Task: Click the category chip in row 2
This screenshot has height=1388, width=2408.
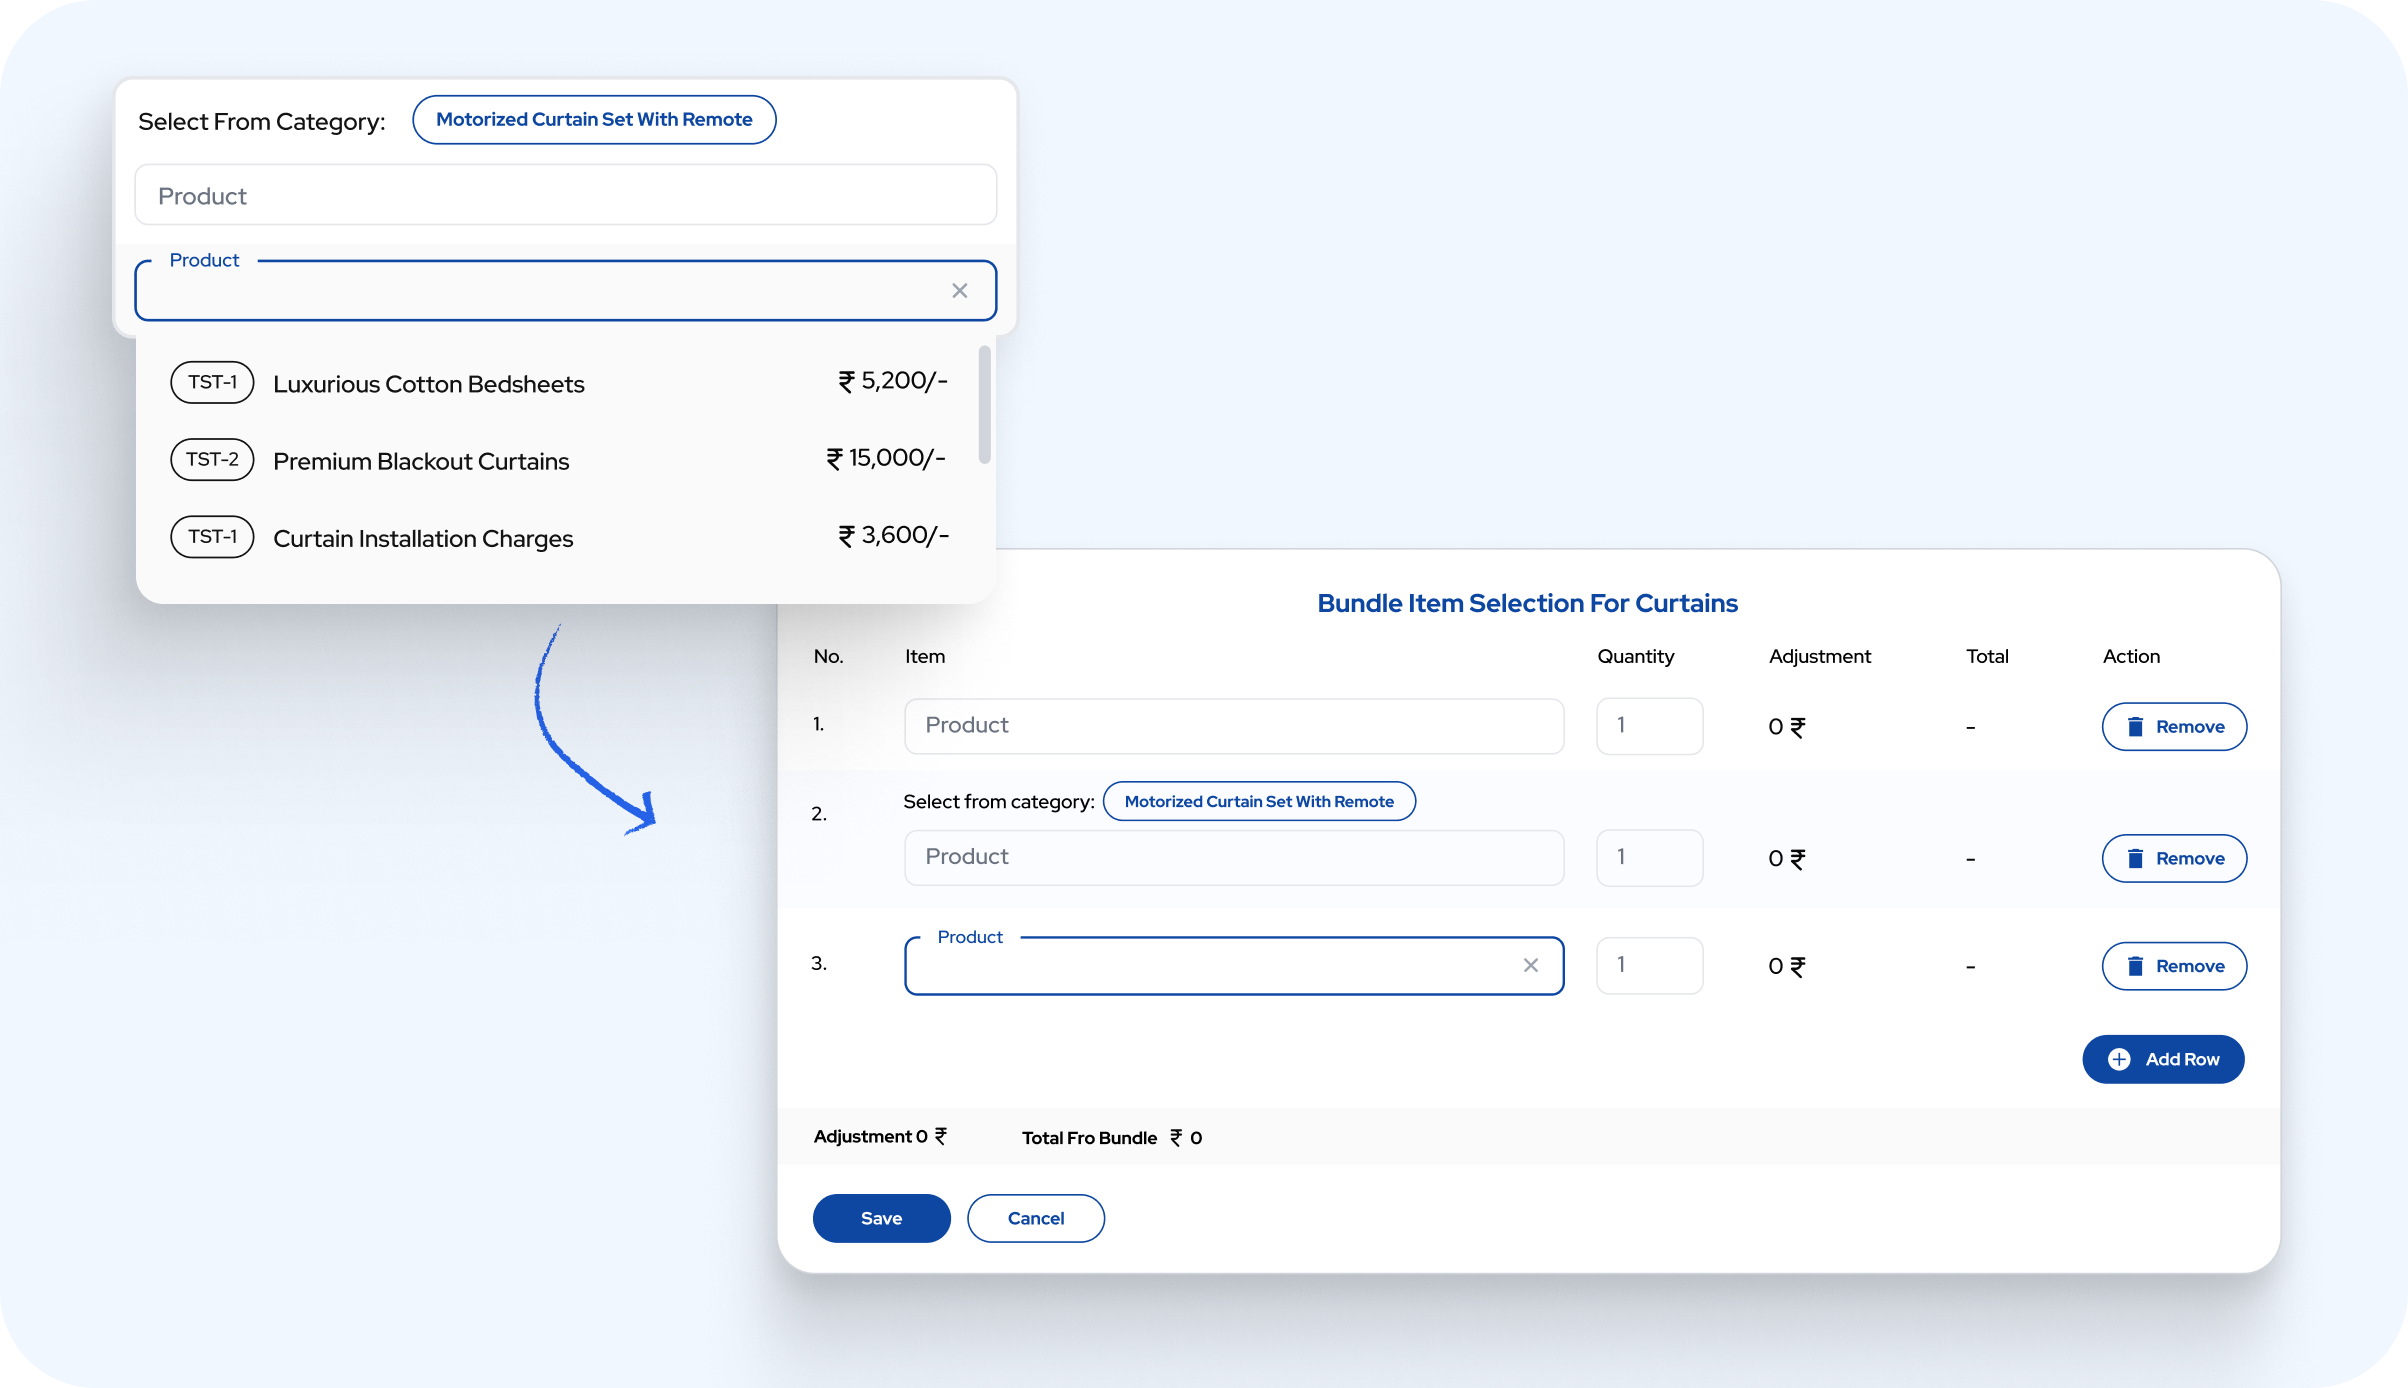Action: [1259, 802]
